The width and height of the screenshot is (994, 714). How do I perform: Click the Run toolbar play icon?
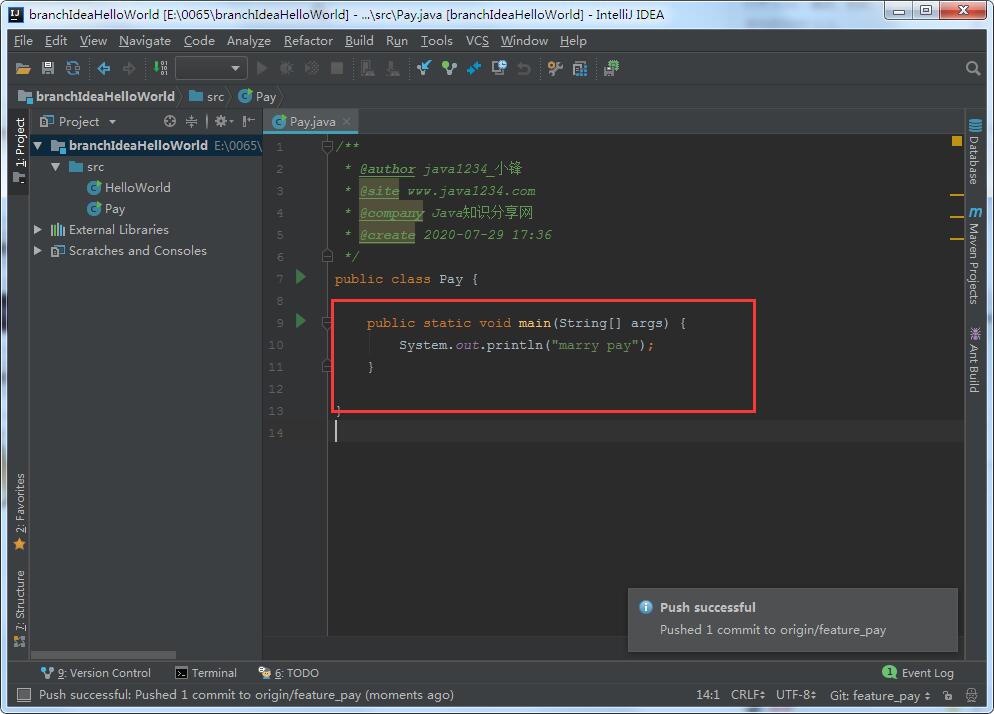[x=261, y=68]
